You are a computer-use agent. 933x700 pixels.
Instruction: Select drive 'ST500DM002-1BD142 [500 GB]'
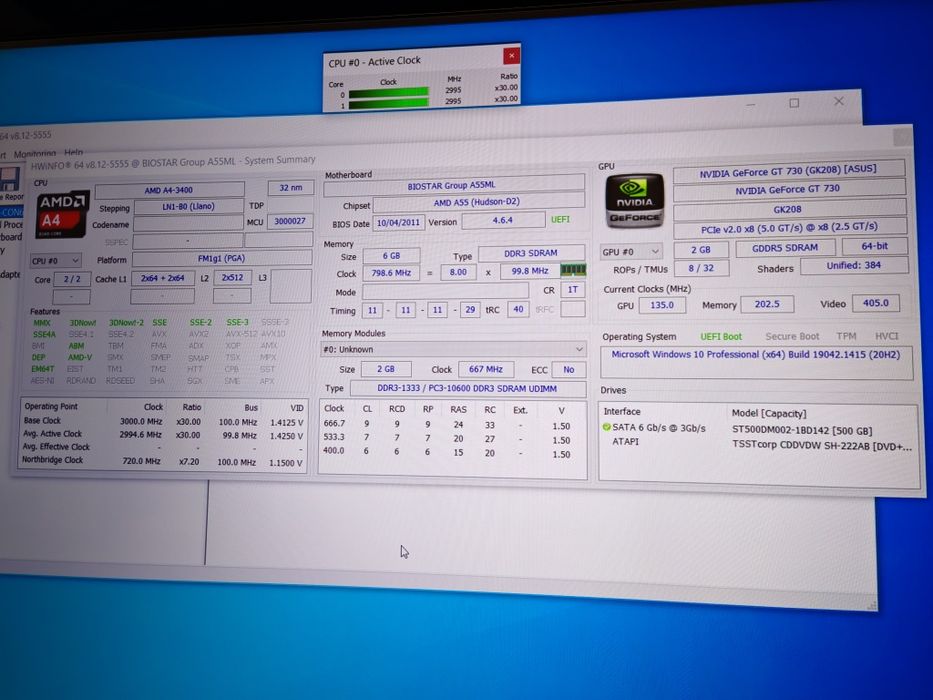point(801,430)
